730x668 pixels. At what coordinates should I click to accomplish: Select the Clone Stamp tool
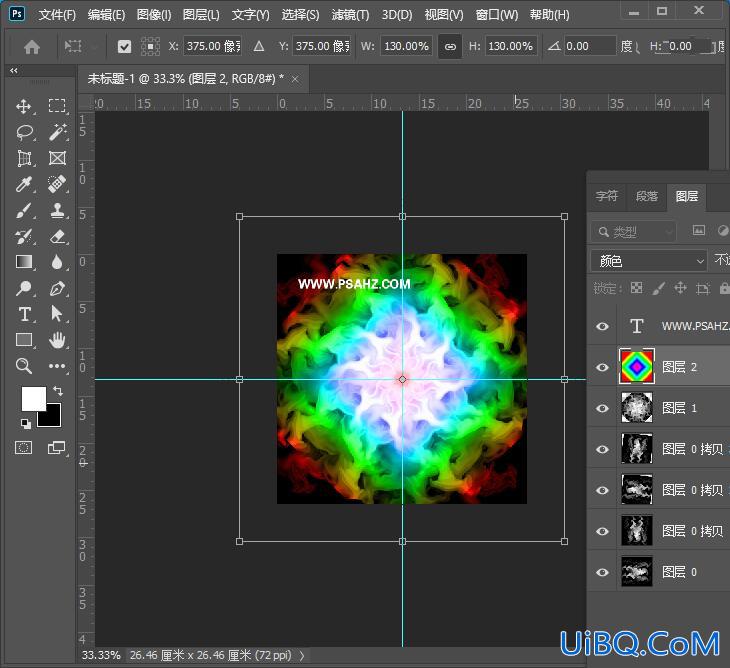57,210
